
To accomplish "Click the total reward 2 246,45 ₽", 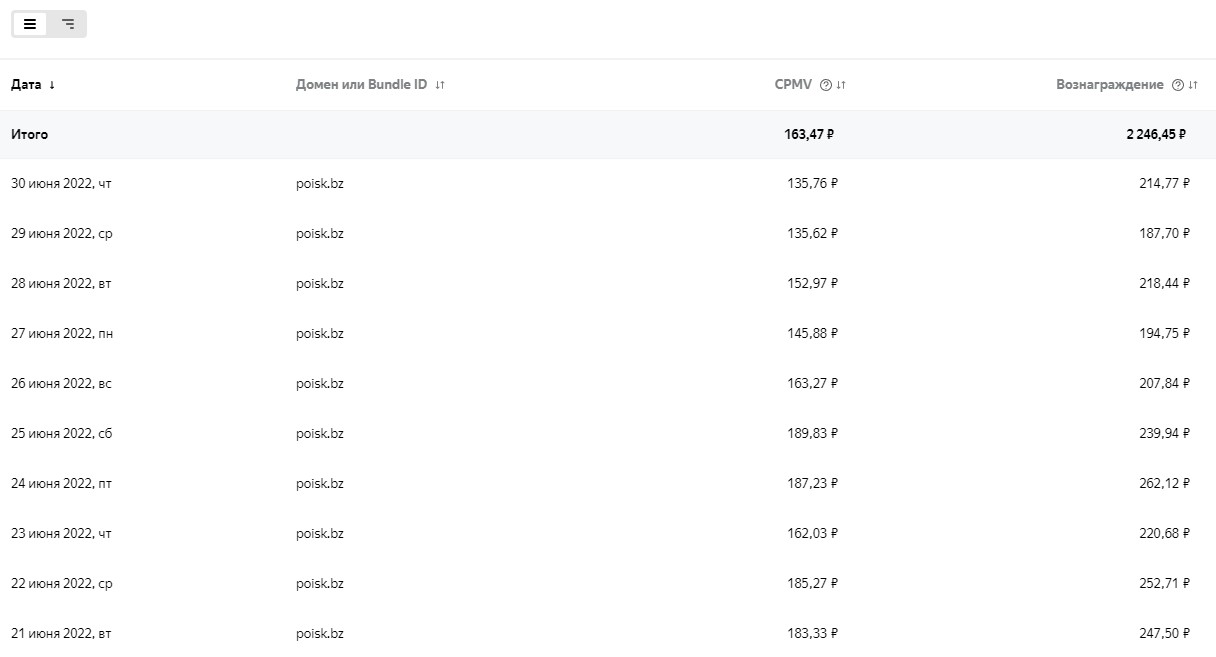I will (x=1155, y=134).
